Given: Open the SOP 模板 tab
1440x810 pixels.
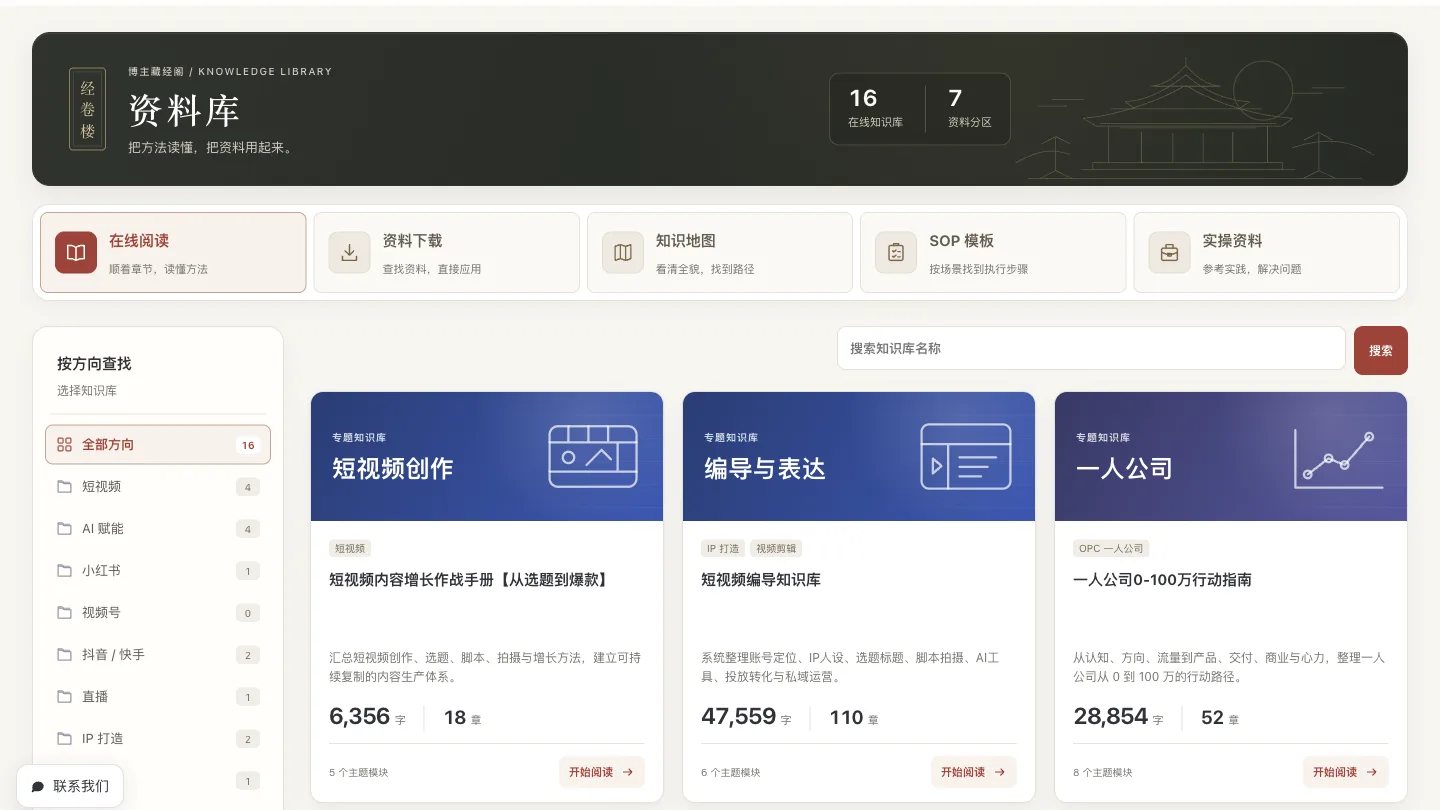Looking at the screenshot, I should click(993, 252).
